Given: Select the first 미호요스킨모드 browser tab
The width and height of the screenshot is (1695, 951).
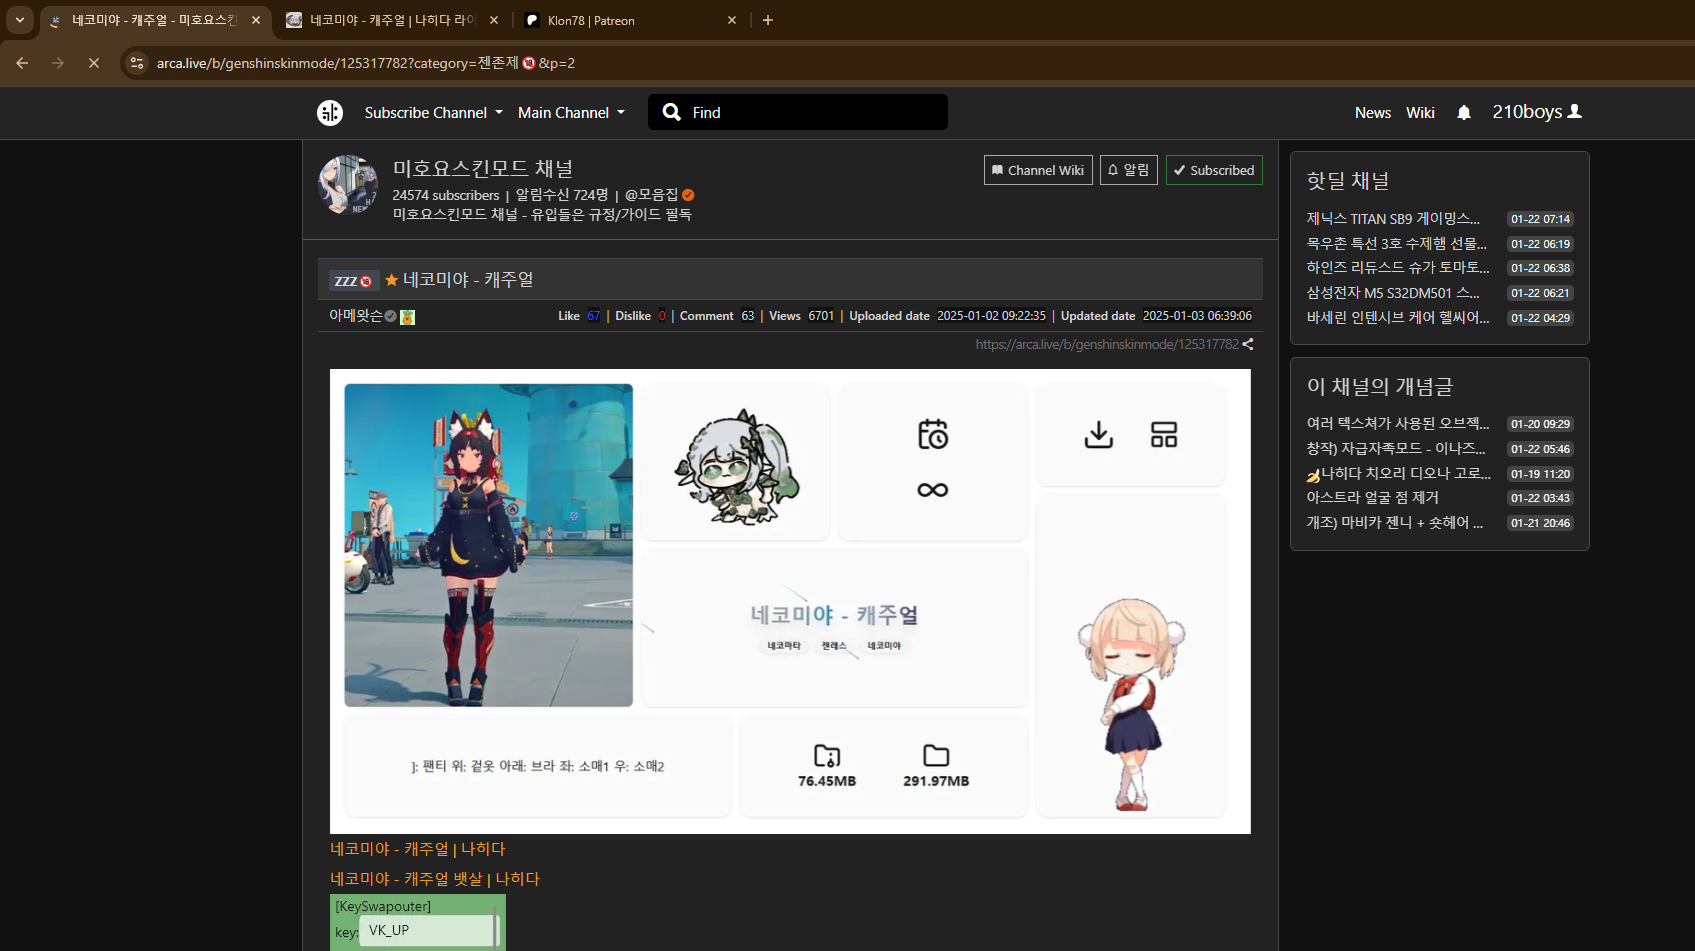Looking at the screenshot, I should point(155,20).
